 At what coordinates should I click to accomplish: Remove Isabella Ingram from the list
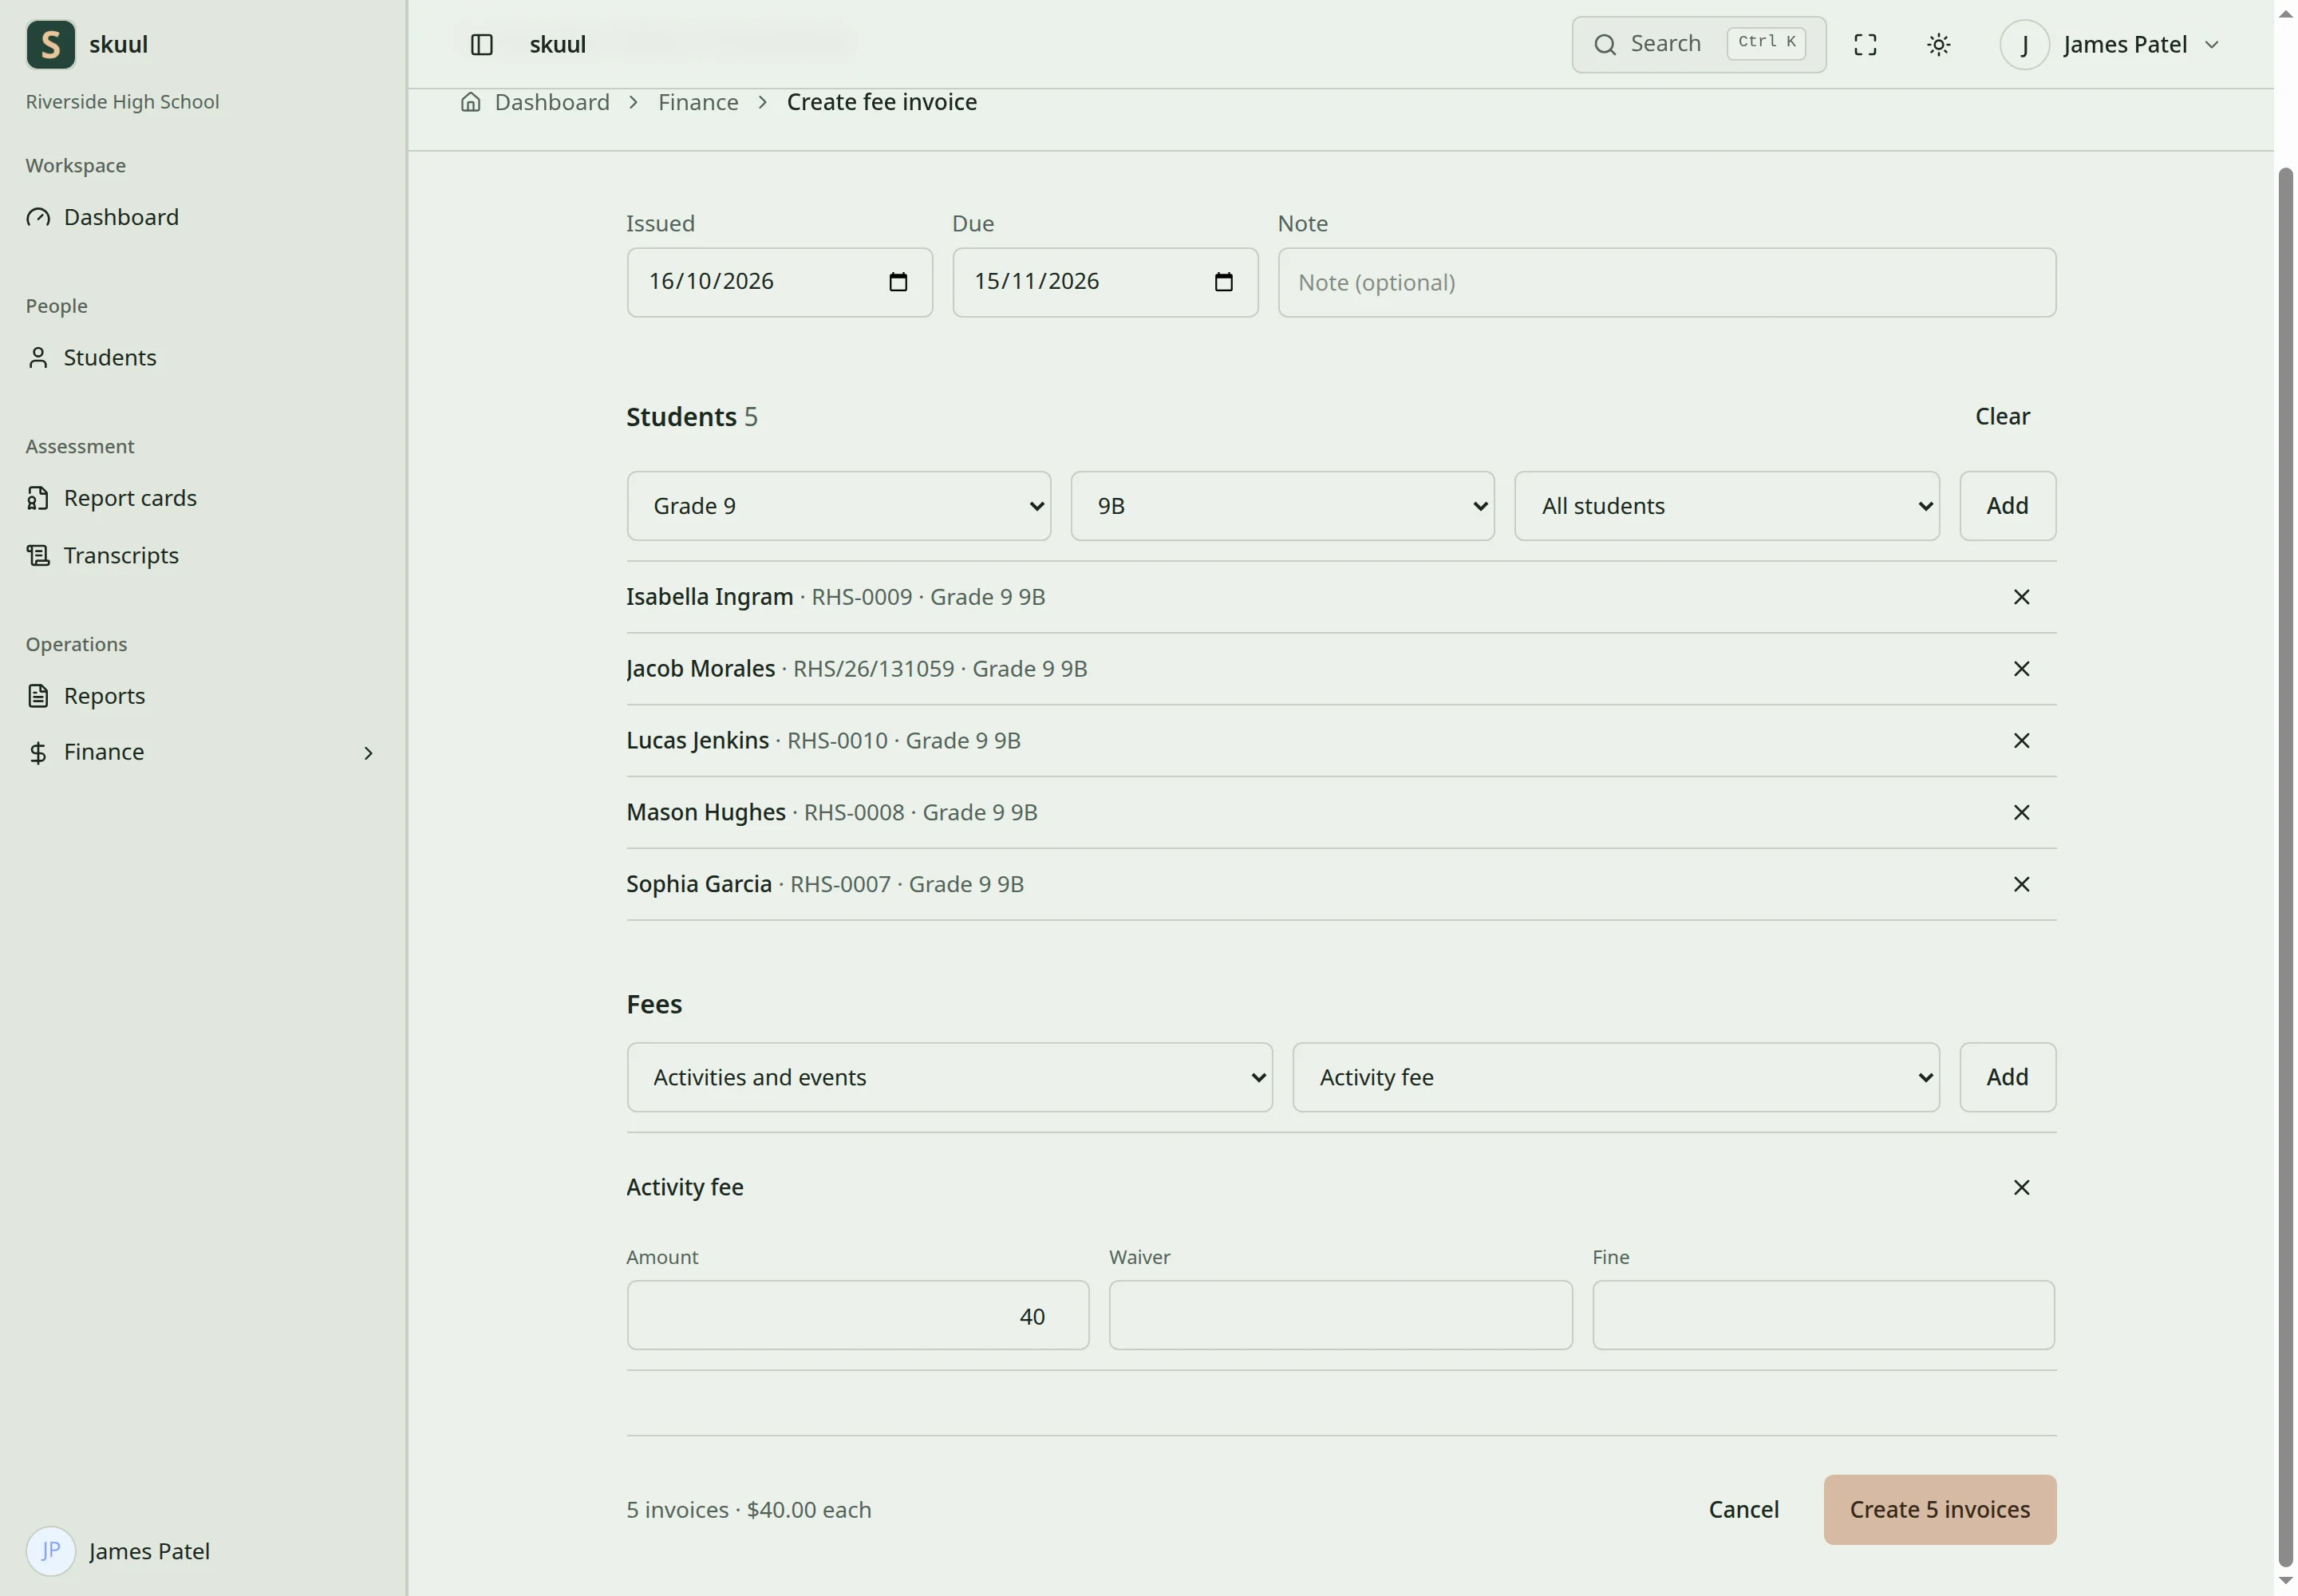[2021, 597]
